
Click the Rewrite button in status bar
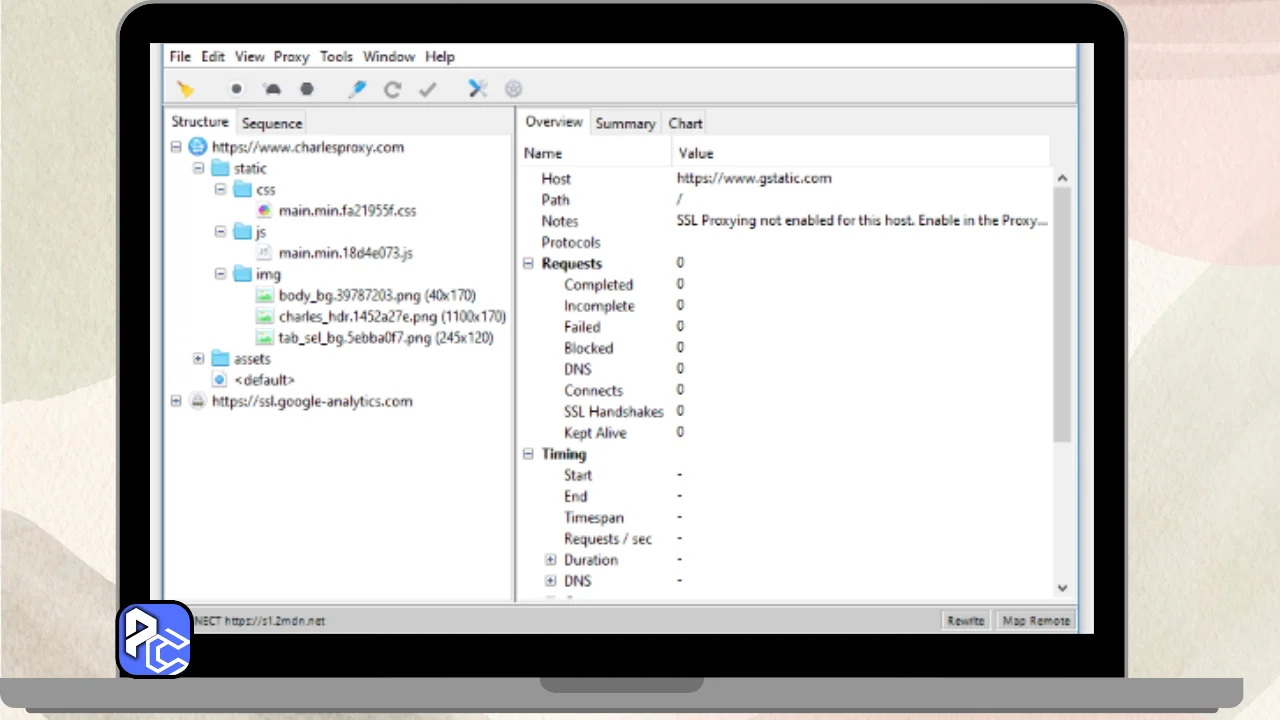[x=965, y=621]
